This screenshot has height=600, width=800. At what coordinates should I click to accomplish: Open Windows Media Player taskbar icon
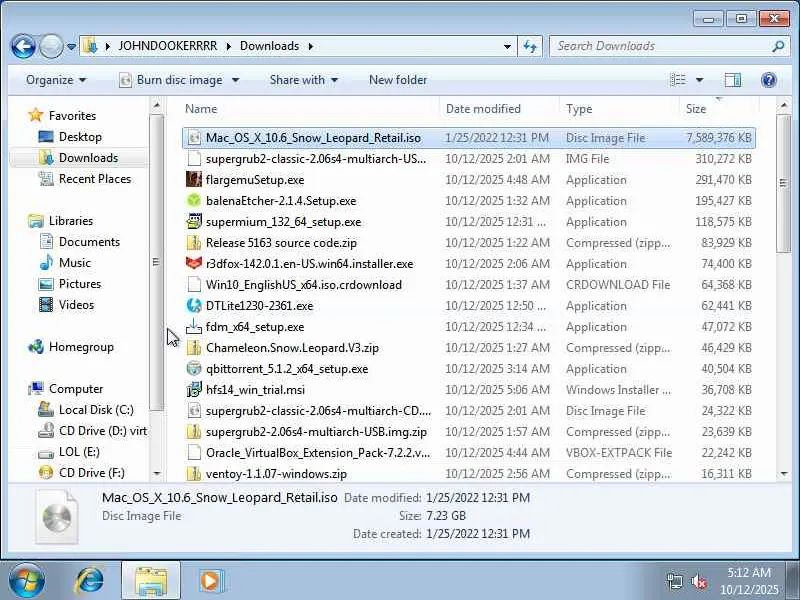click(210, 581)
